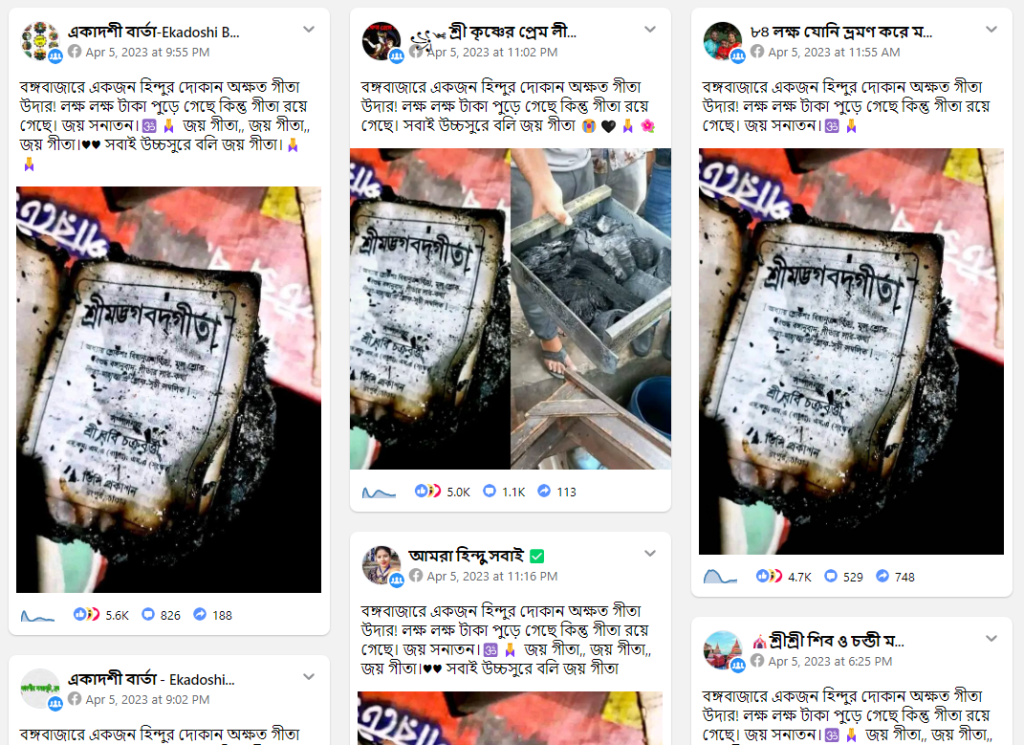The width and height of the screenshot is (1024, 745).
Task: Open engagement trend graph on 5.0K post
Action: click(379, 492)
